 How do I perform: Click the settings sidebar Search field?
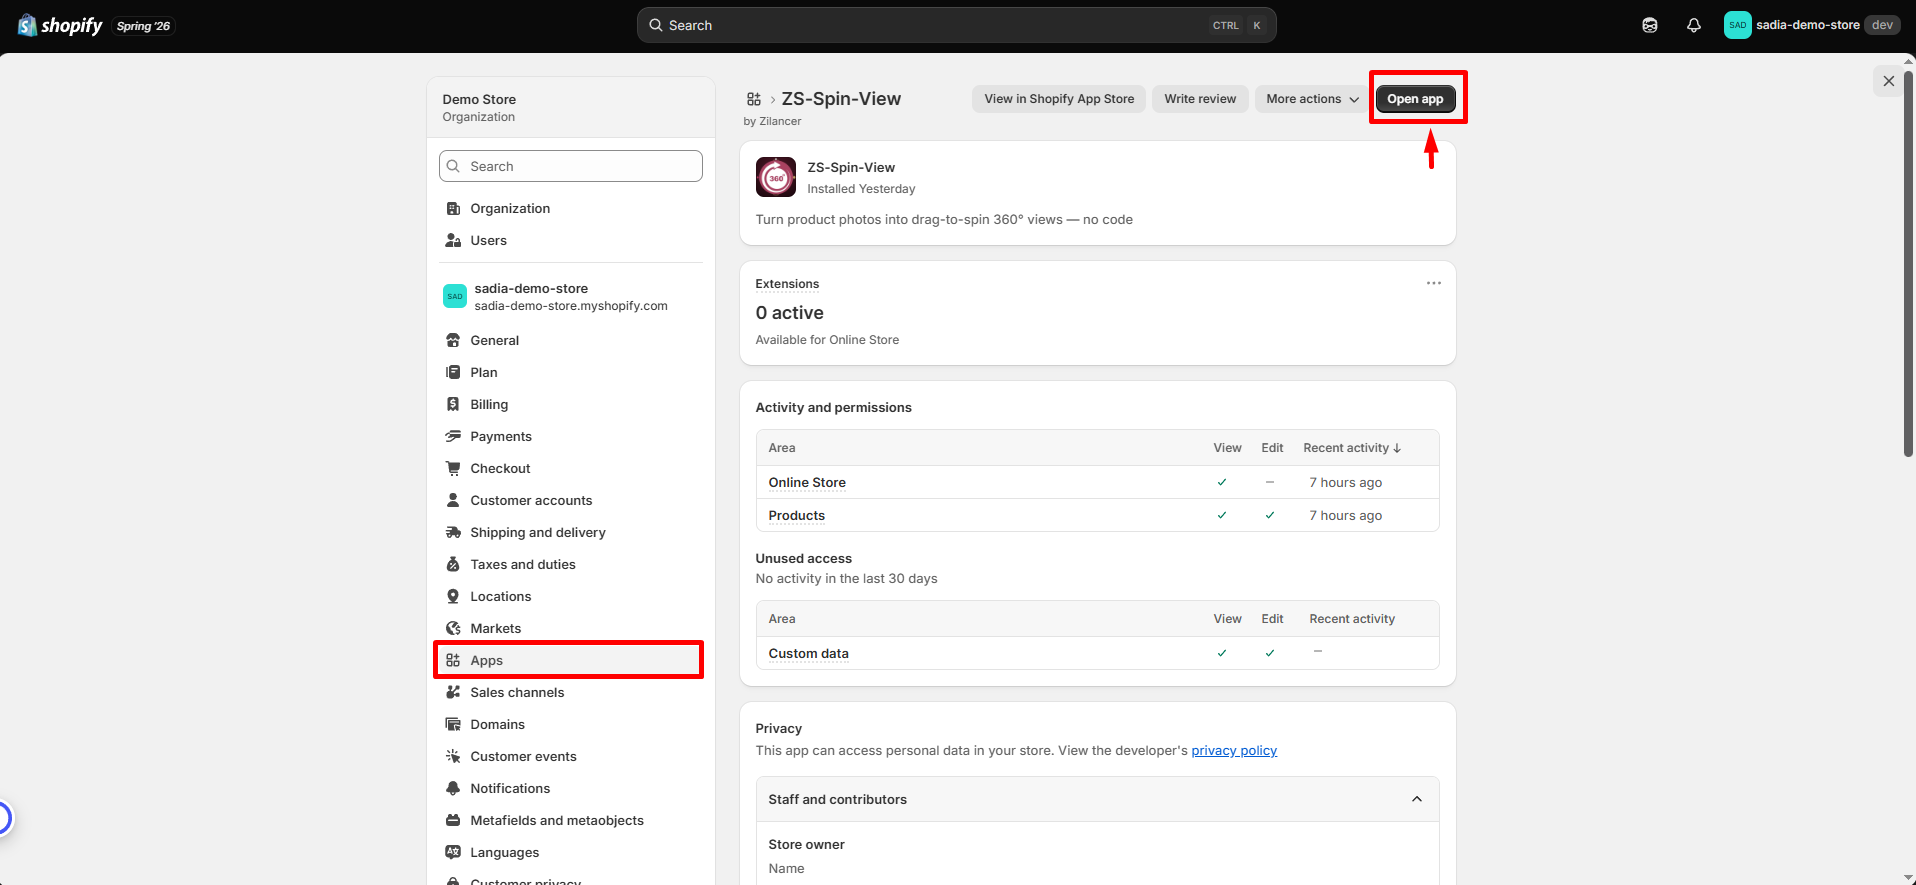[x=571, y=166]
